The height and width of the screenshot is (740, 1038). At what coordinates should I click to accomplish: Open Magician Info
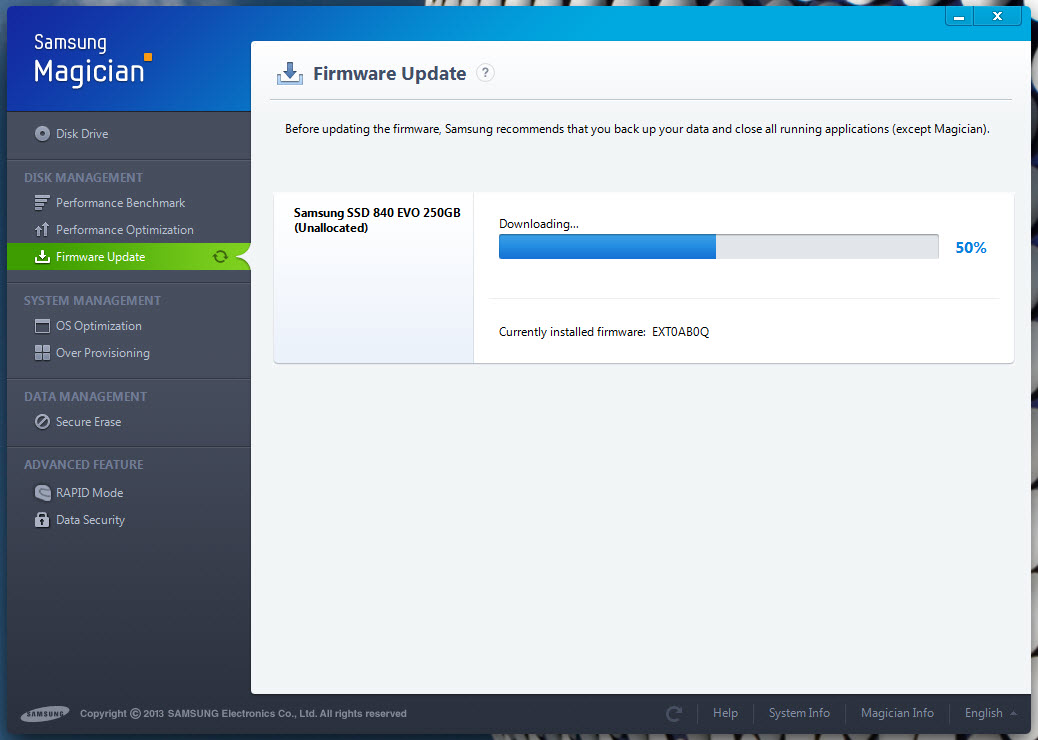tap(897, 713)
